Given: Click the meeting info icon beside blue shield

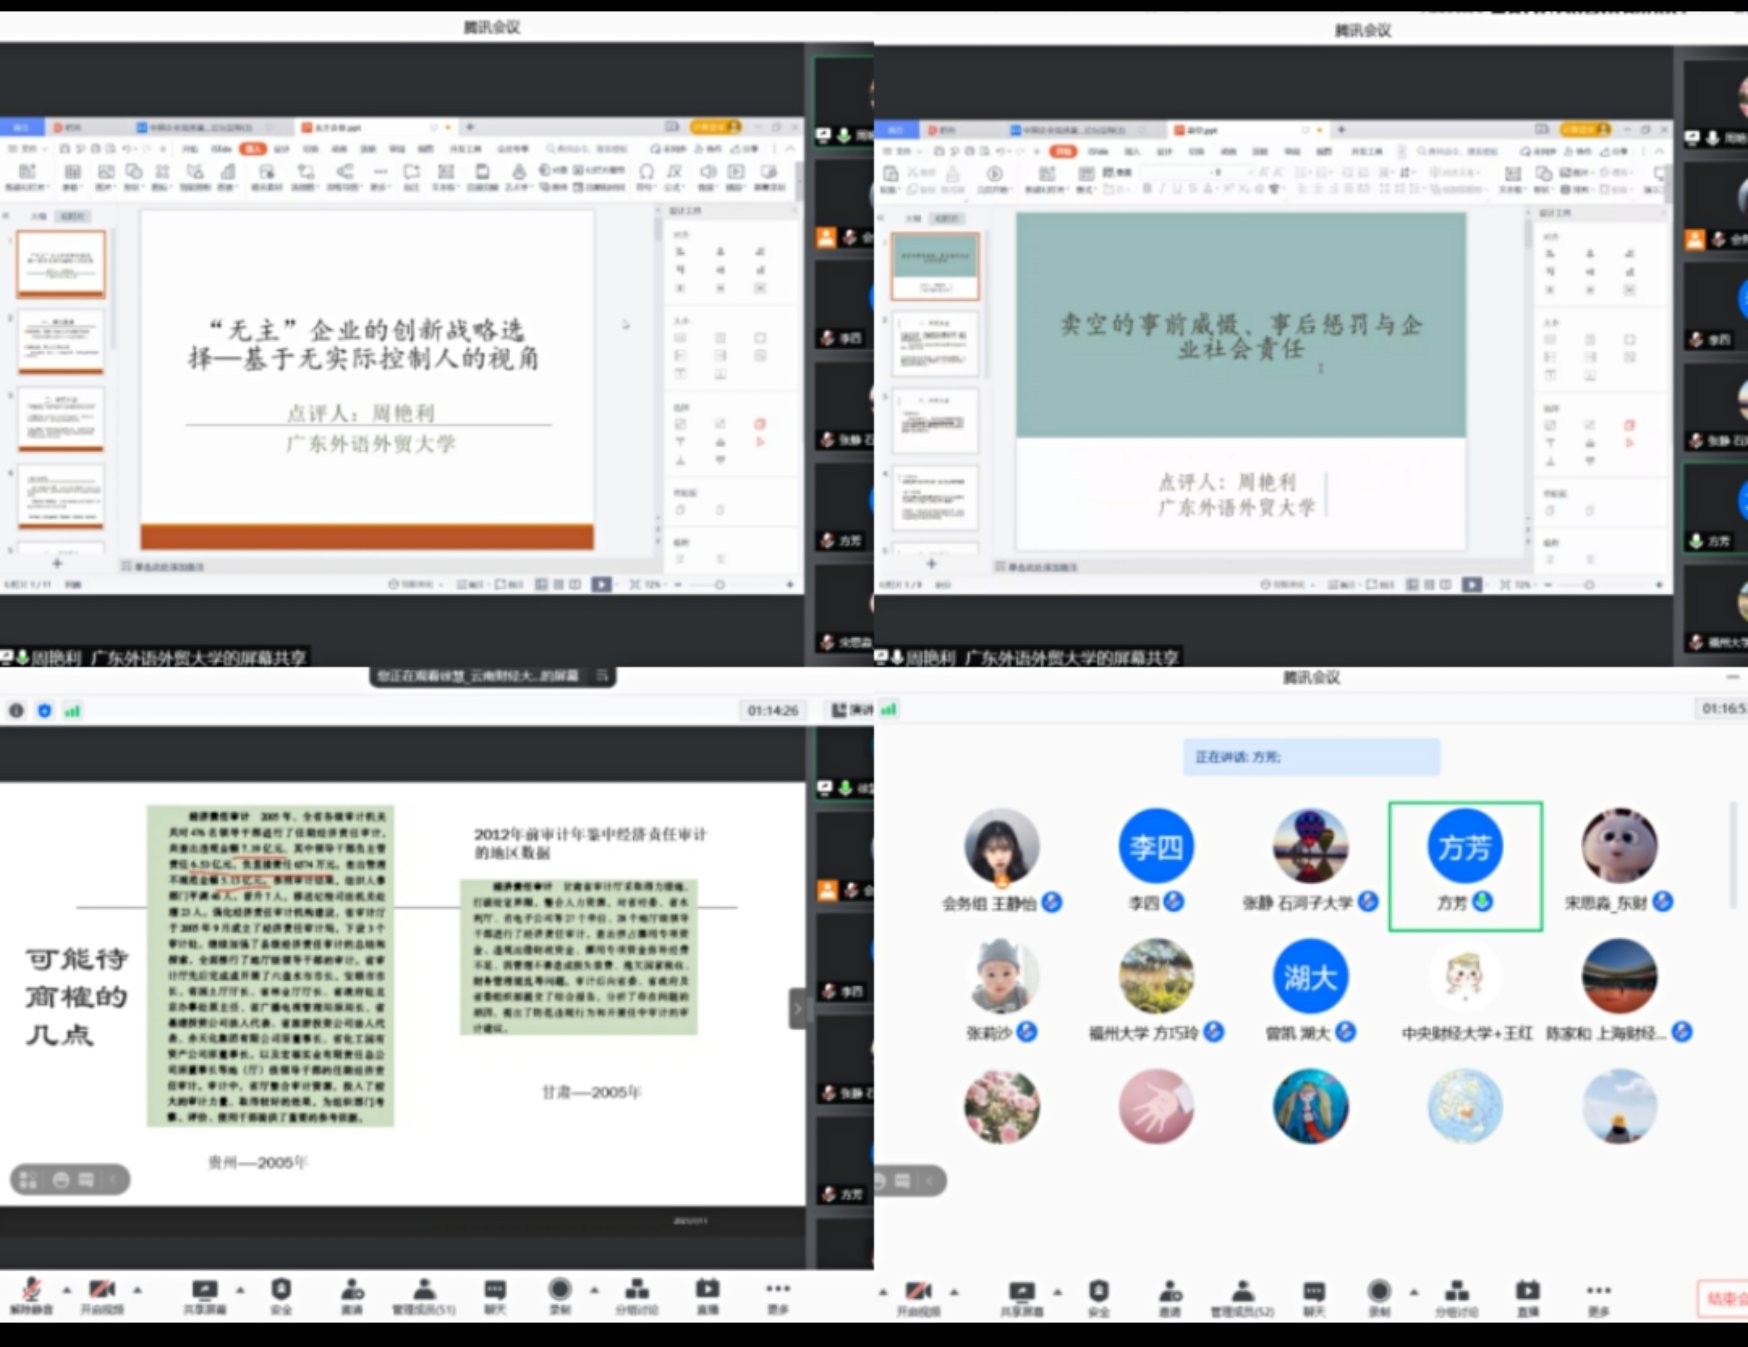Looking at the screenshot, I should pos(16,711).
